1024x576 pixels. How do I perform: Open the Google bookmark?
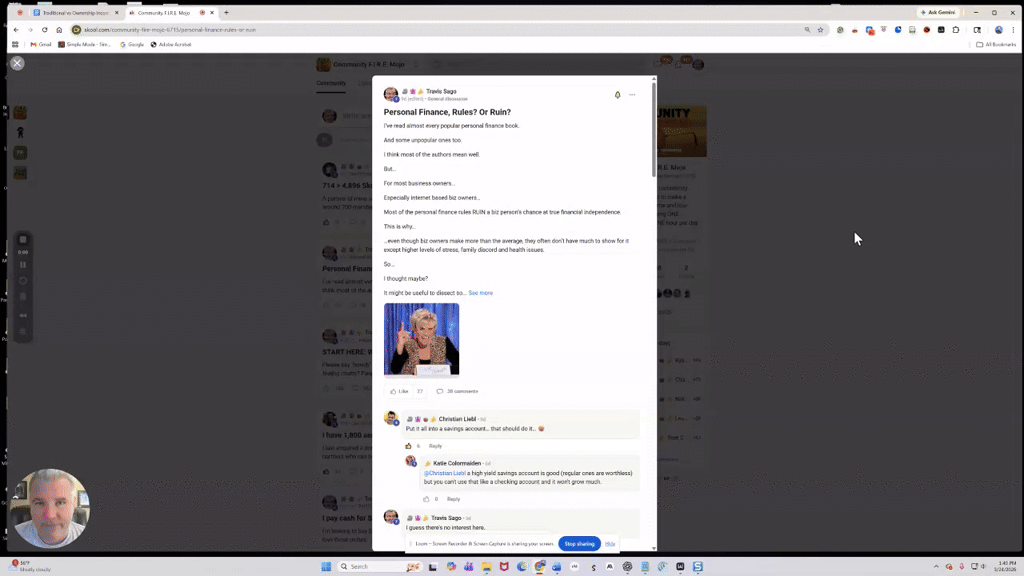tap(131, 44)
